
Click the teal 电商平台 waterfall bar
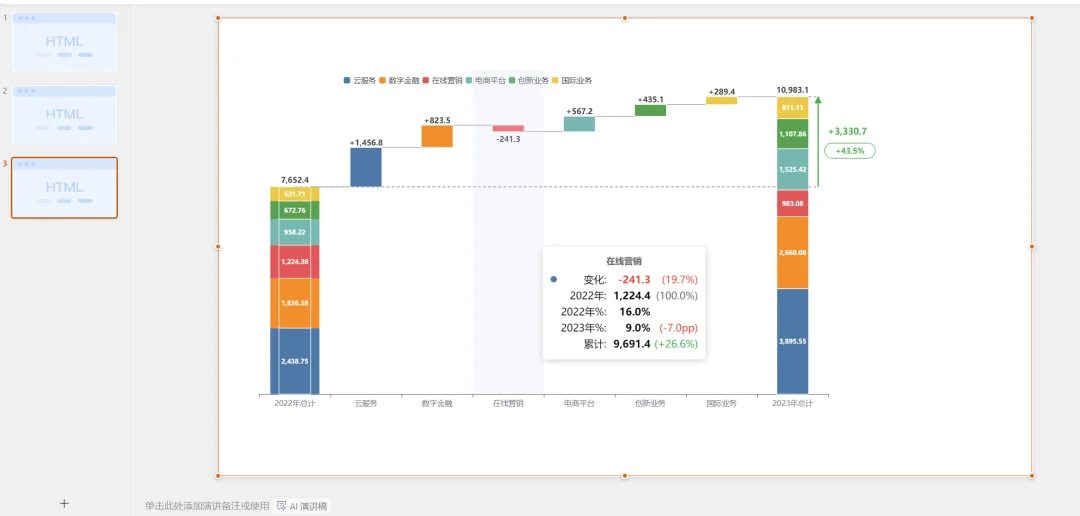pyautogui.click(x=579, y=124)
